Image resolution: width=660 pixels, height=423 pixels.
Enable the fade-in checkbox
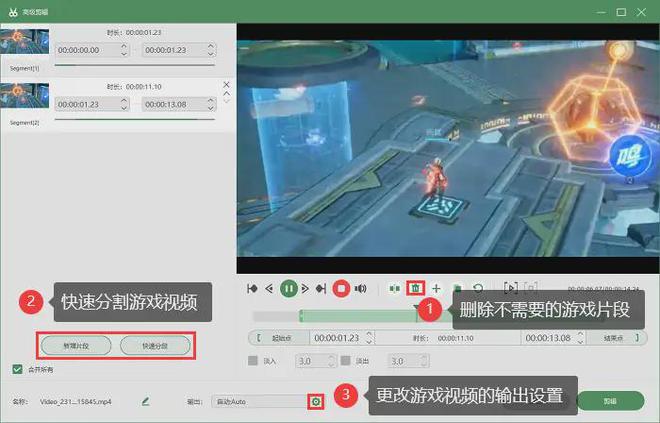pyautogui.click(x=253, y=361)
